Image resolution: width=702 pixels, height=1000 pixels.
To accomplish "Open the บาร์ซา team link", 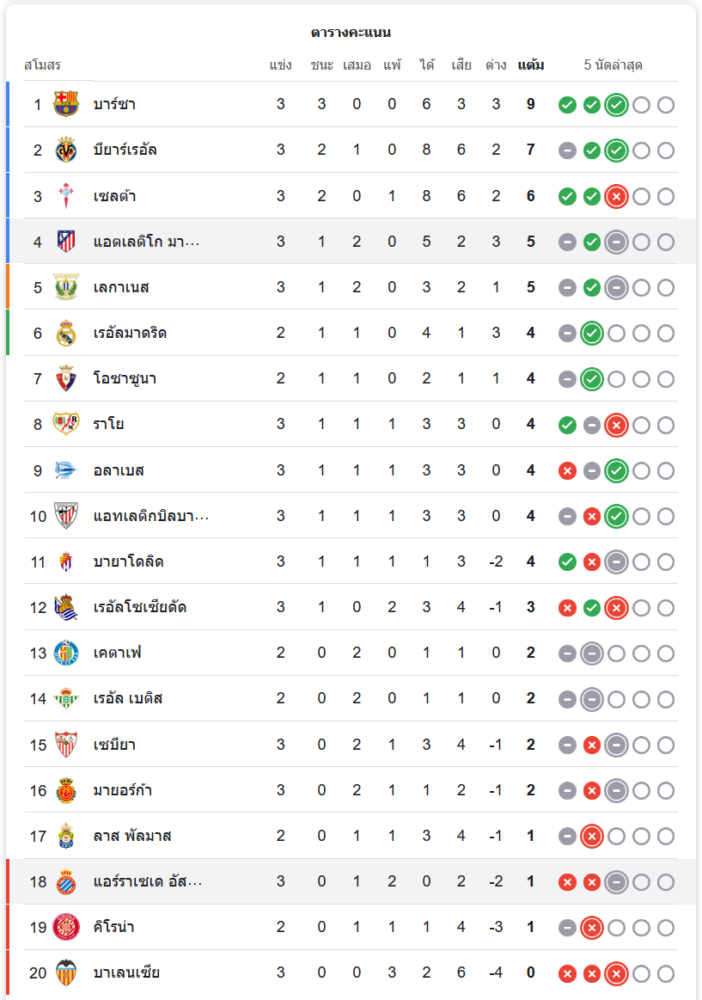I will click(114, 104).
